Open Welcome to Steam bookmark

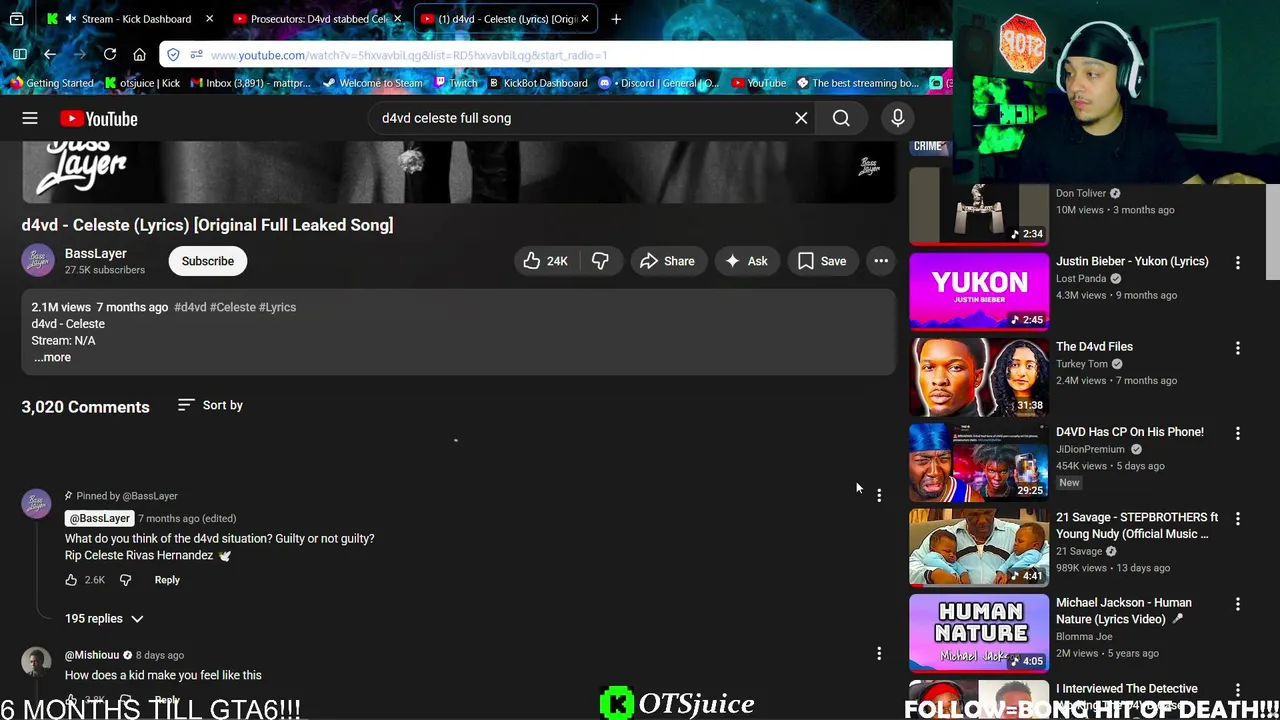point(372,83)
